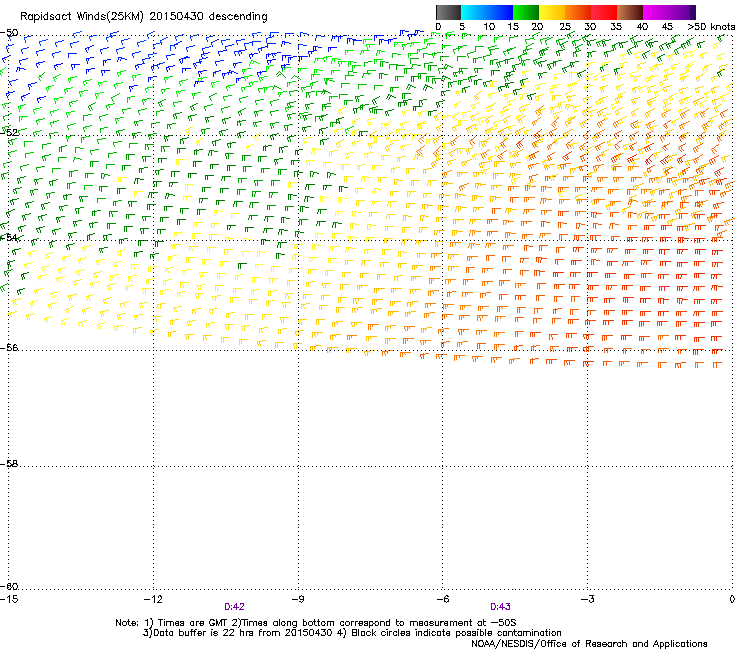The height and width of the screenshot is (650, 740).
Task: Click the '0' legend scale label
Action: pos(438,27)
